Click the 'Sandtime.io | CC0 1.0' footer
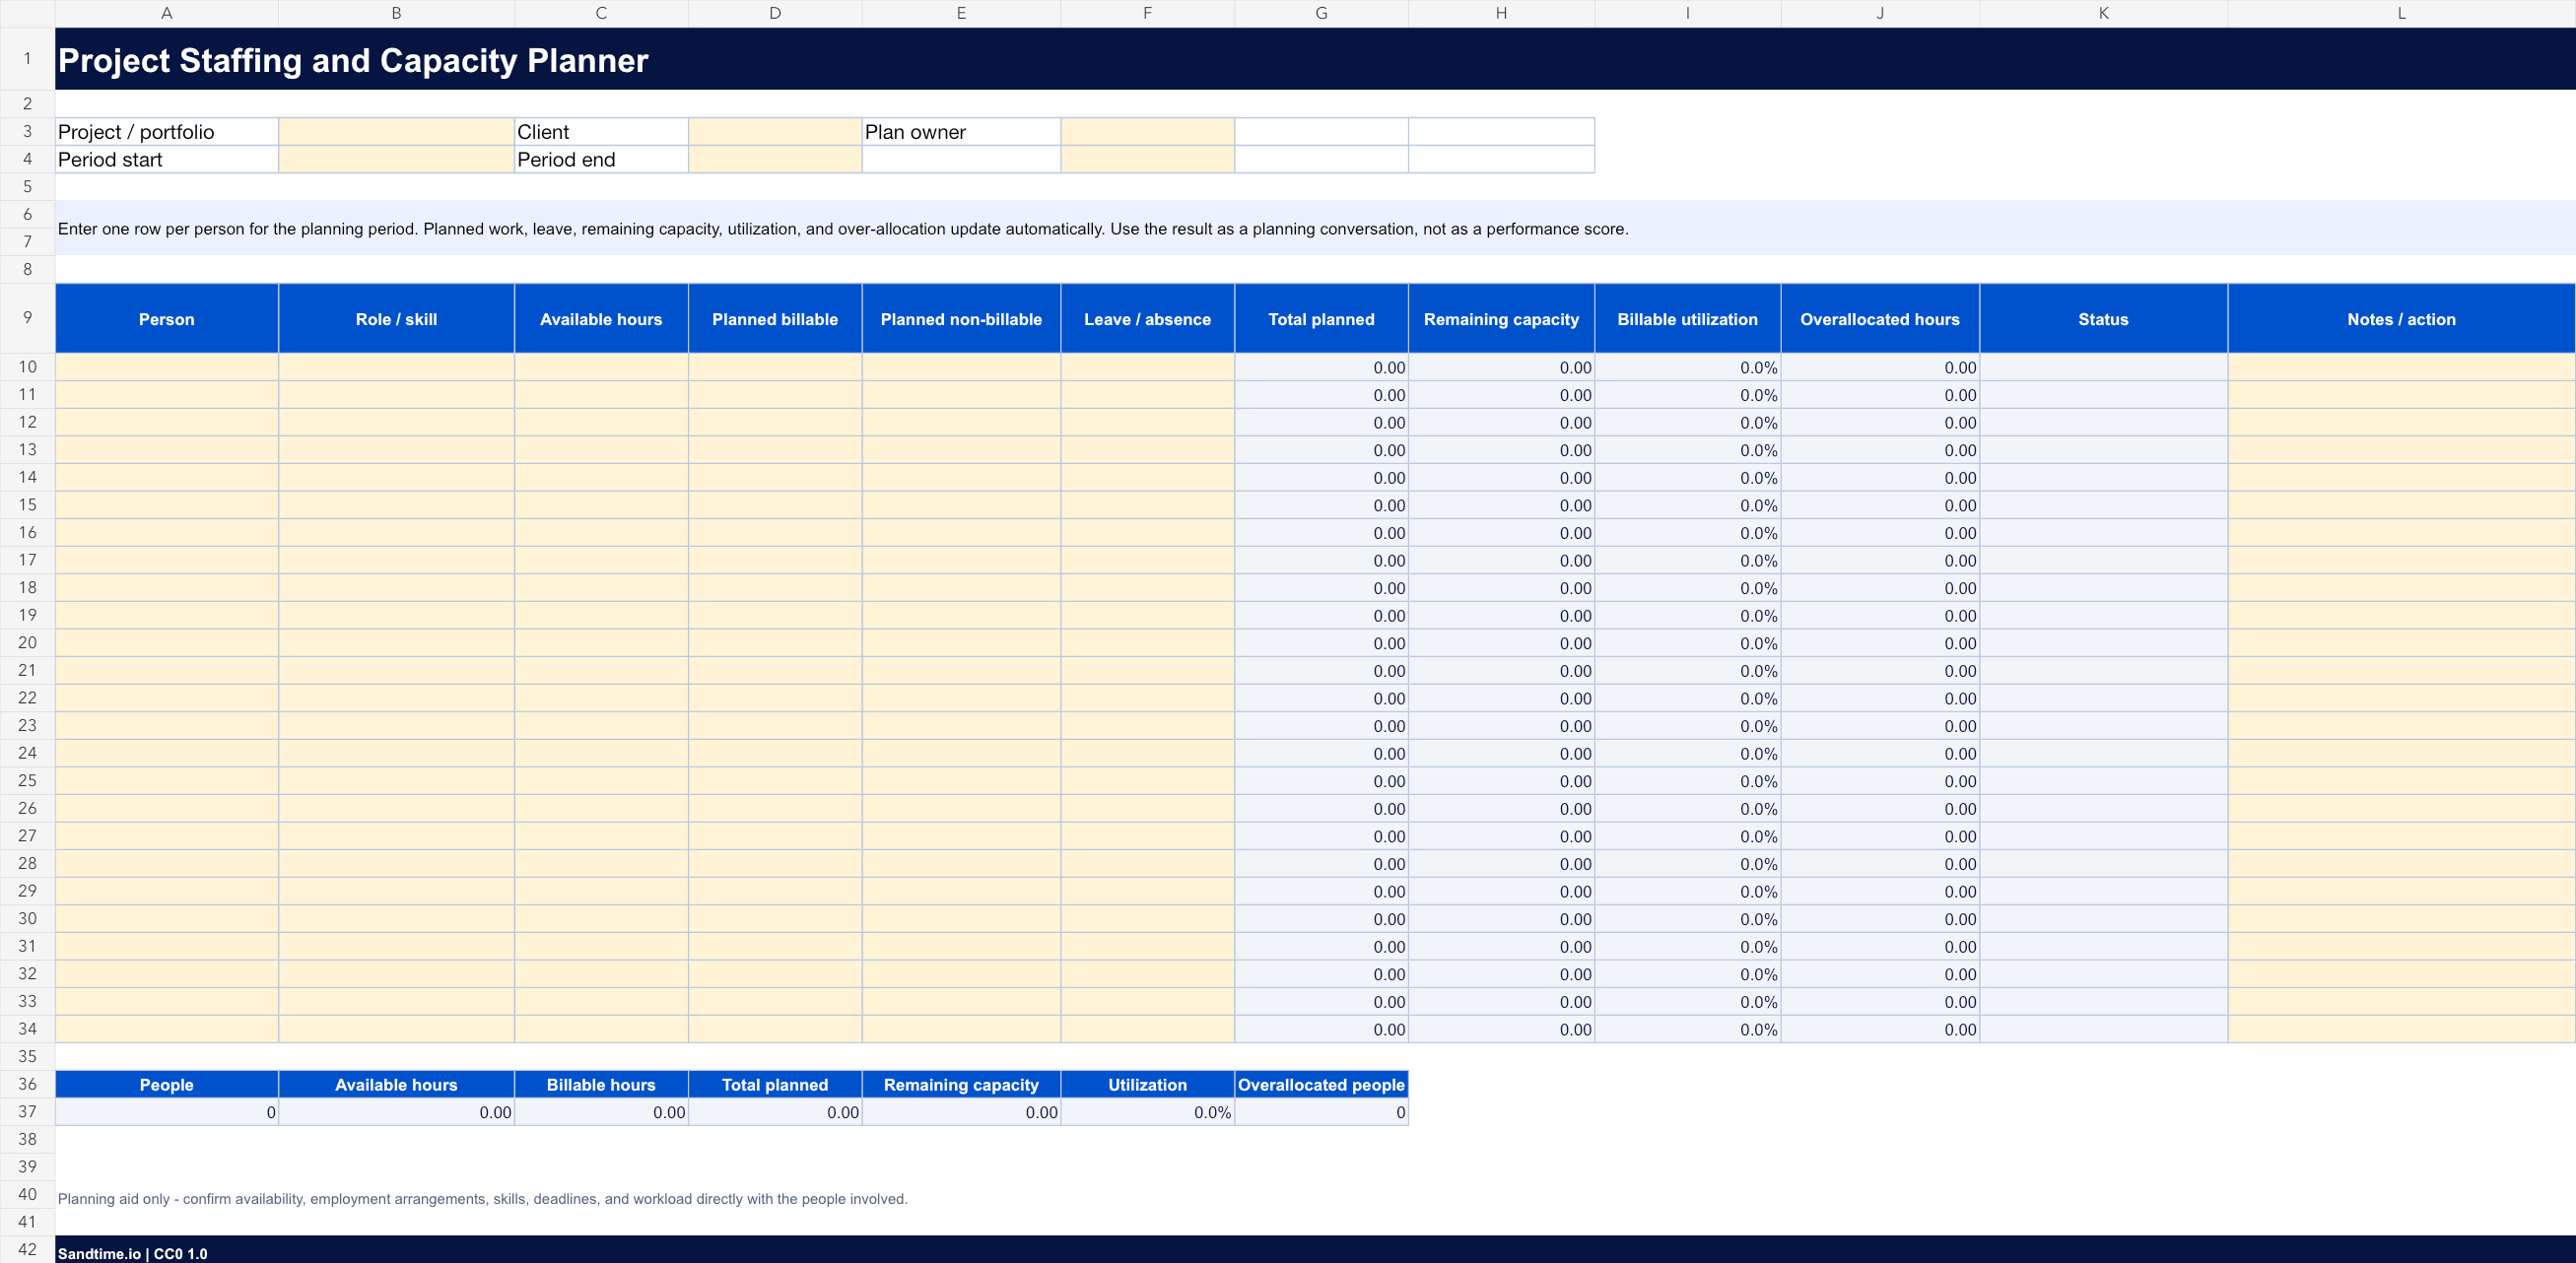Image resolution: width=2576 pixels, height=1263 pixels. click(x=132, y=1253)
